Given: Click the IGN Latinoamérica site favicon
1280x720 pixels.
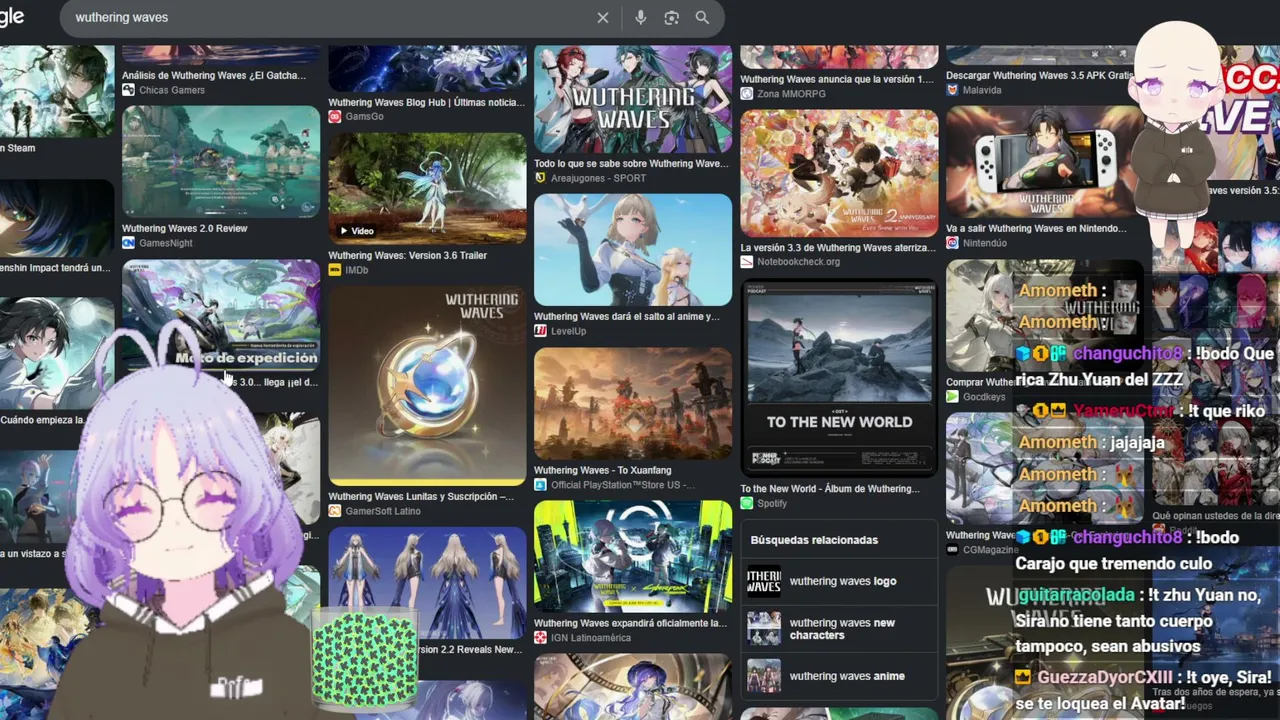Looking at the screenshot, I should [541, 638].
